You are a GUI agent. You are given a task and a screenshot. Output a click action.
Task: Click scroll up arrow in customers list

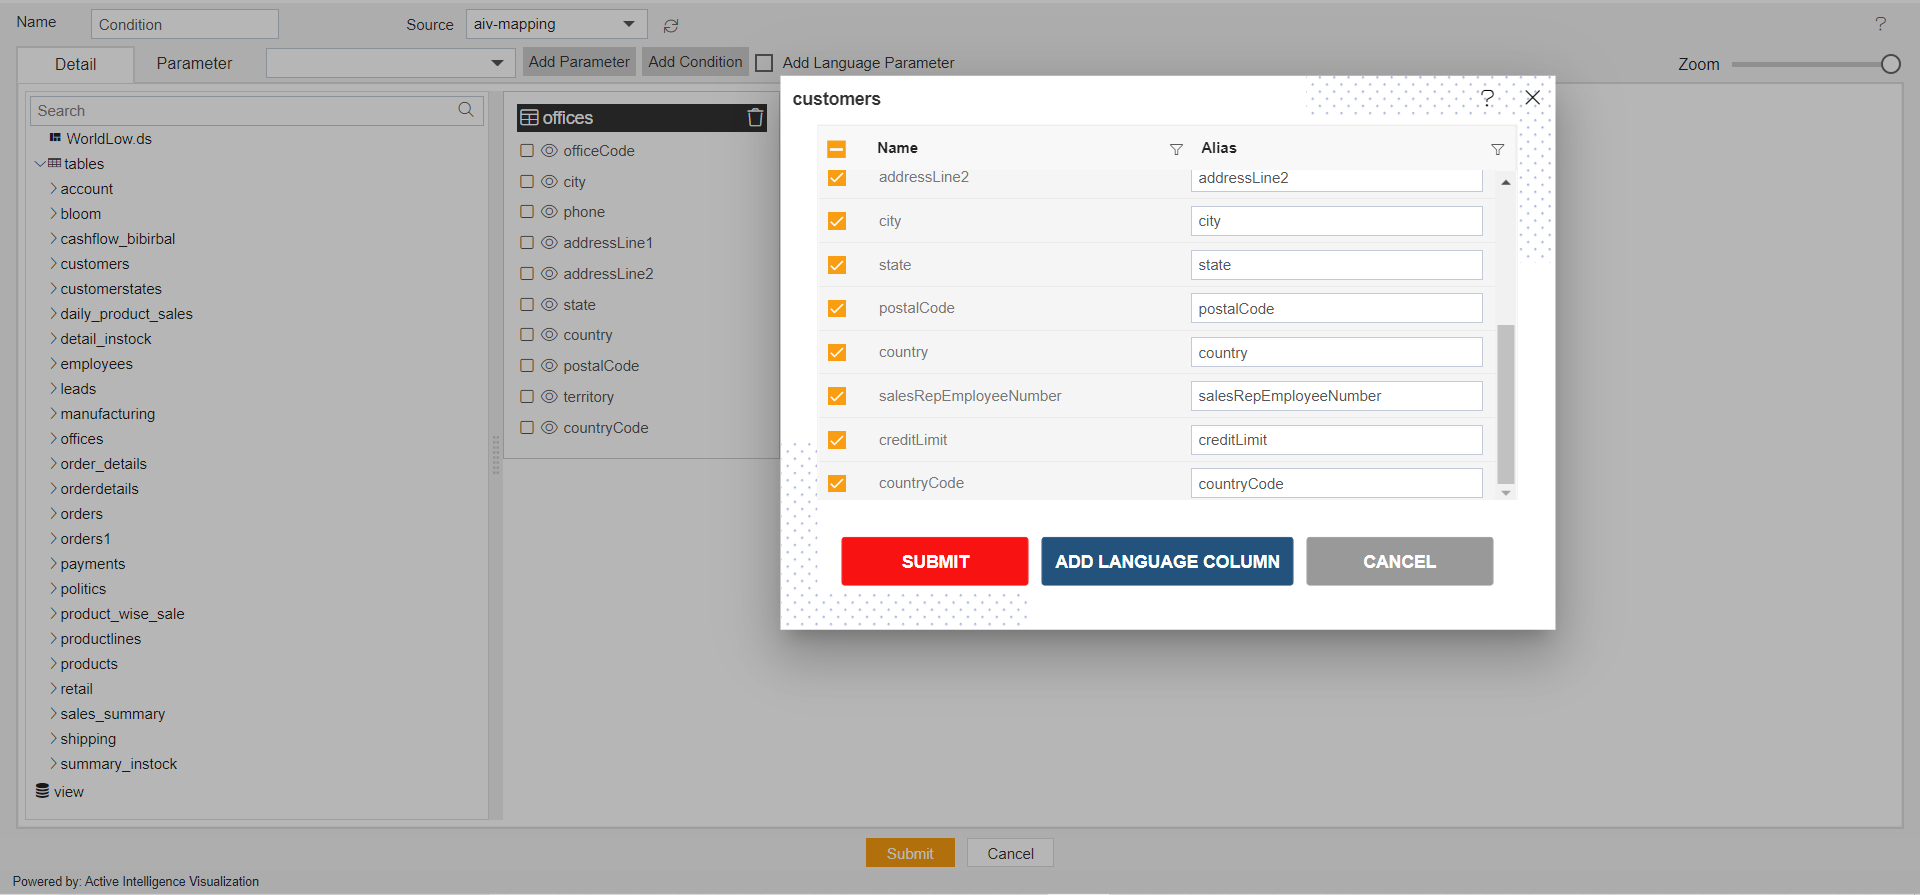point(1505,183)
